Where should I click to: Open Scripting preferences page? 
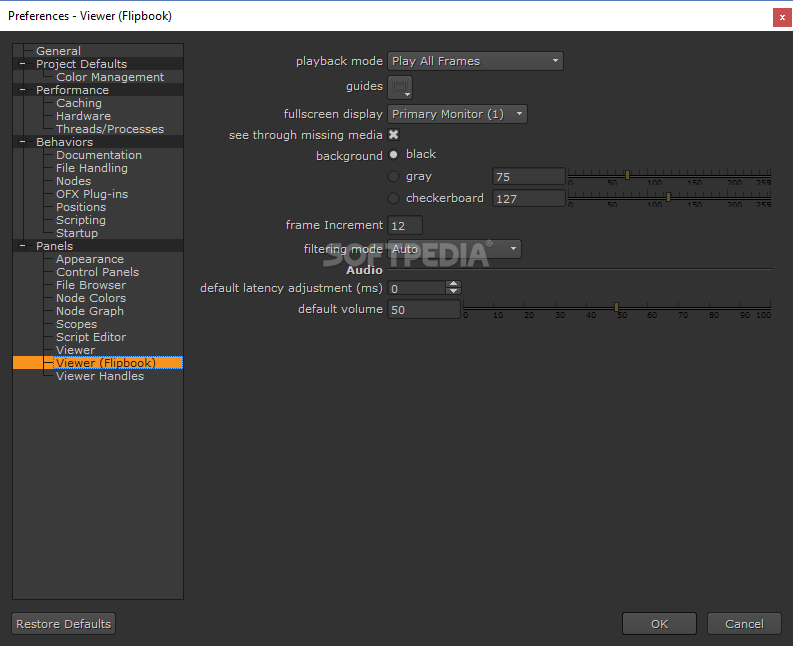[x=81, y=220]
